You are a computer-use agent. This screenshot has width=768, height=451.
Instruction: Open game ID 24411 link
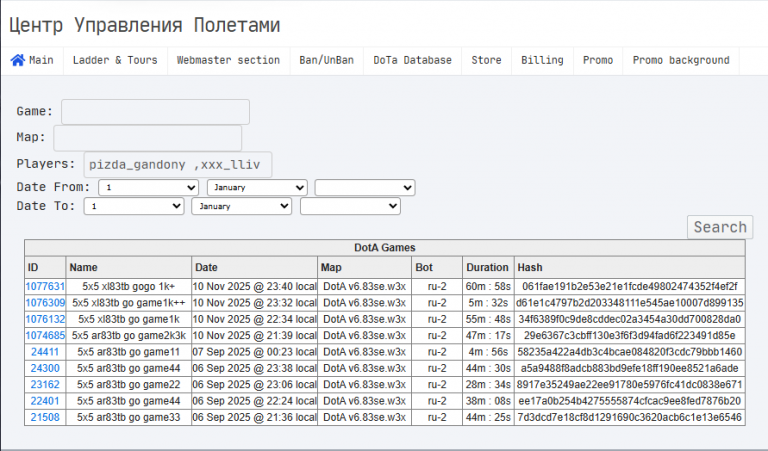(45, 352)
